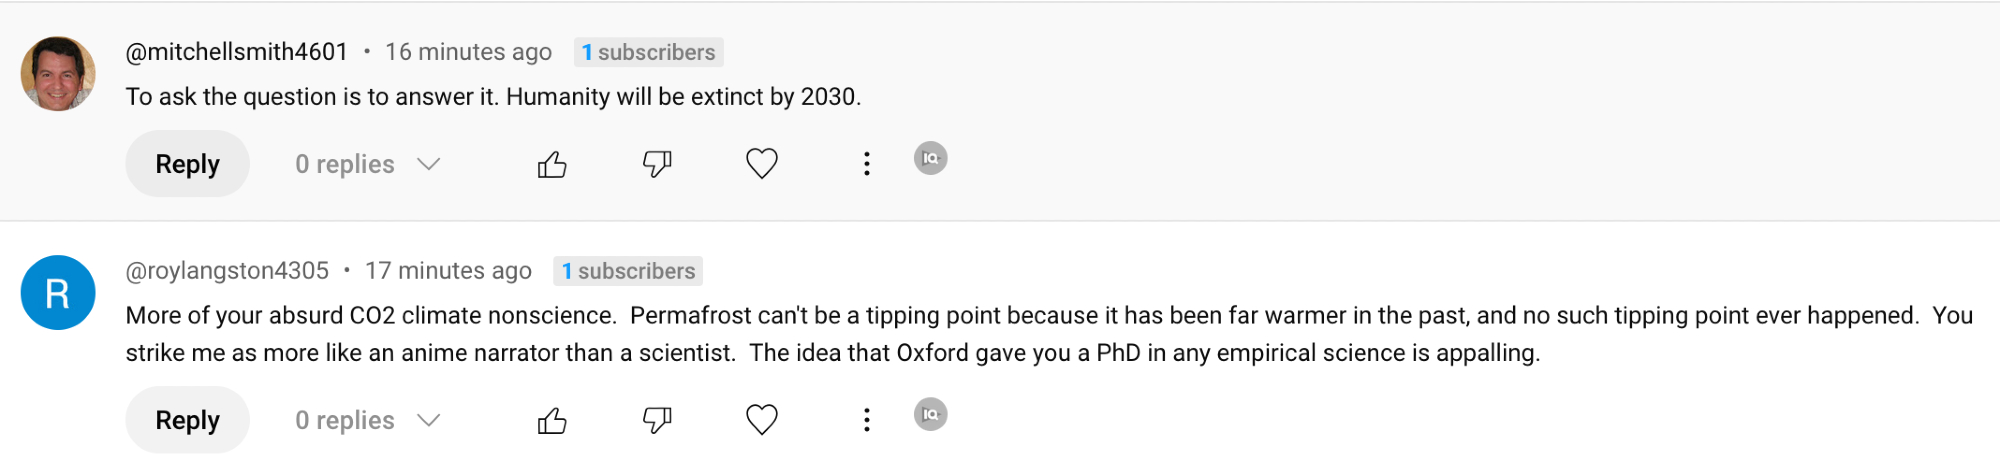Screen dimensions: 2000x475
Task: Thumbs up roylangston4305's comment
Action: (x=552, y=421)
